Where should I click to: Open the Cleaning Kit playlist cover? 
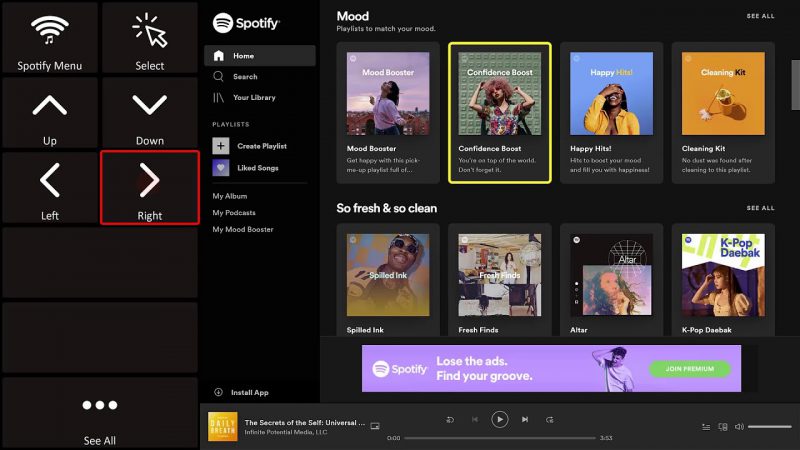[x=723, y=93]
